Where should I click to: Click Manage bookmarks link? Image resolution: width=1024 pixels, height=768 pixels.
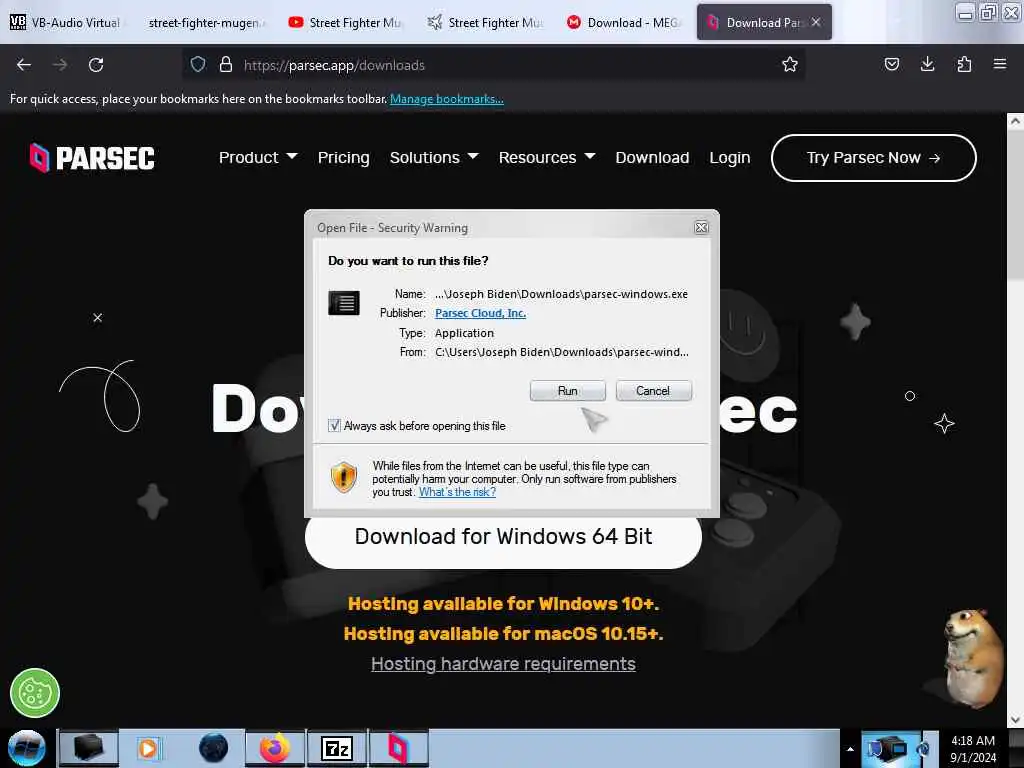click(447, 99)
